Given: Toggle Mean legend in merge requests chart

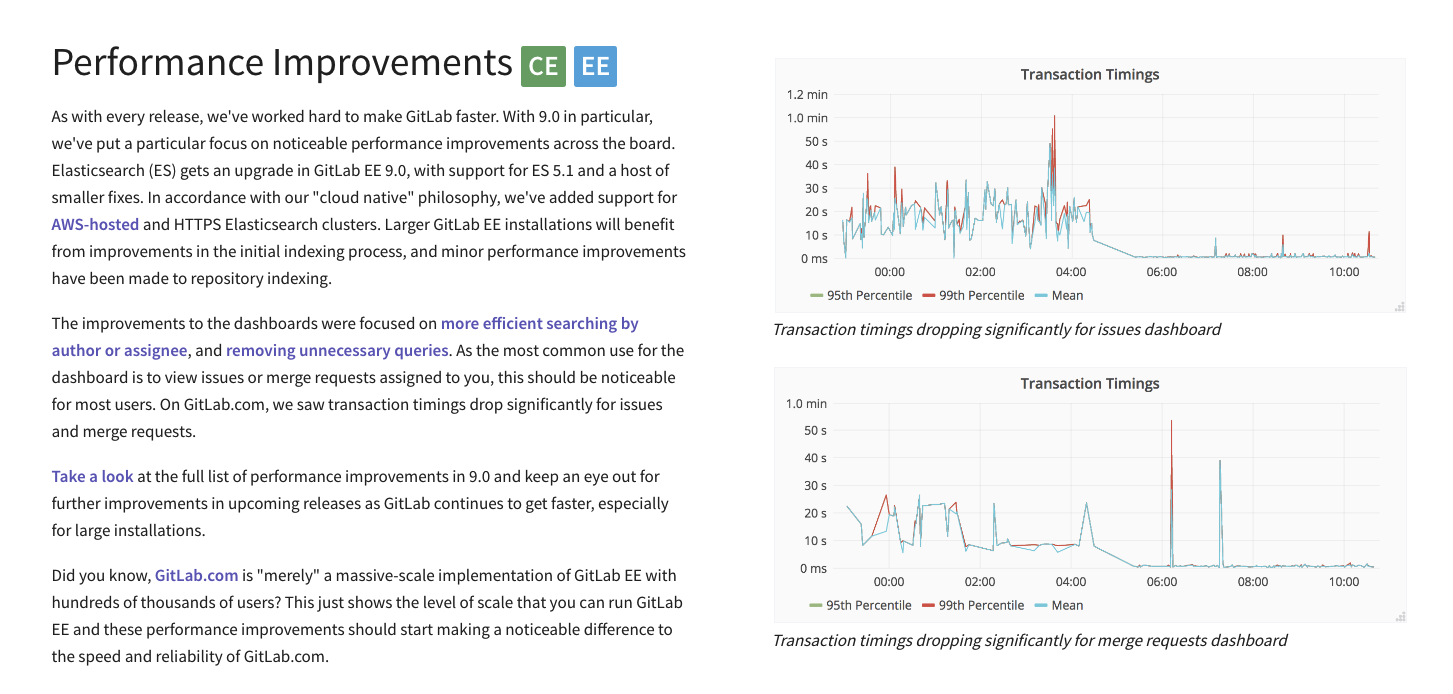Looking at the screenshot, I should click(1059, 605).
